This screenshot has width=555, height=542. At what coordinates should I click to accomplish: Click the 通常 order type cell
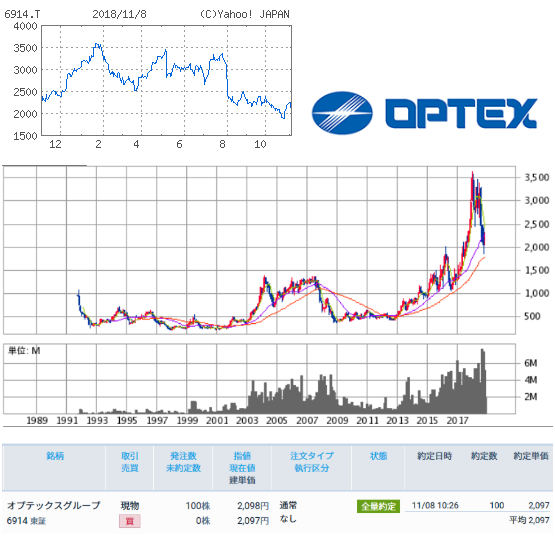(288, 505)
